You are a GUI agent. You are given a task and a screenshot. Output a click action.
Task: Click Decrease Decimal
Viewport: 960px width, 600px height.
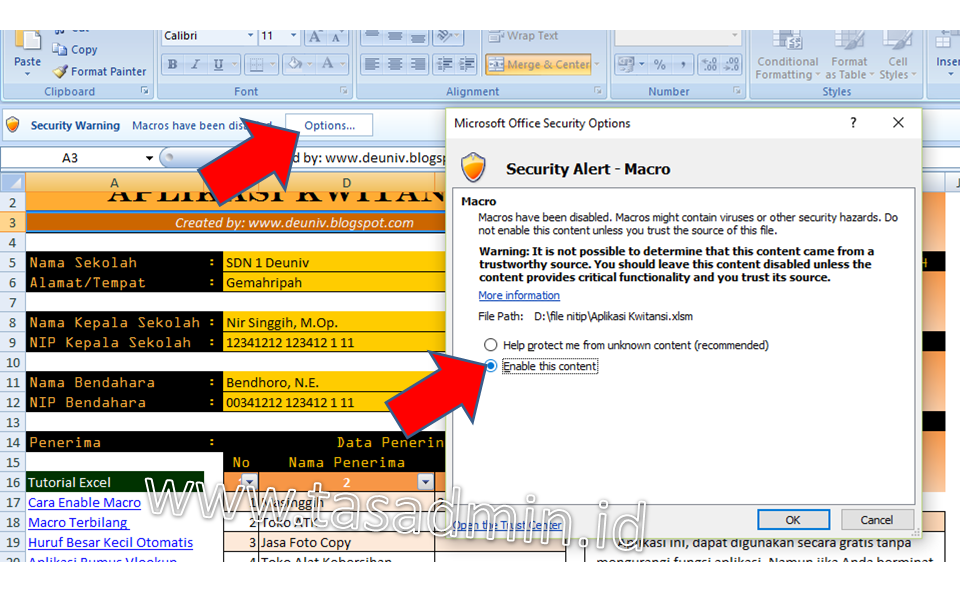pos(732,64)
